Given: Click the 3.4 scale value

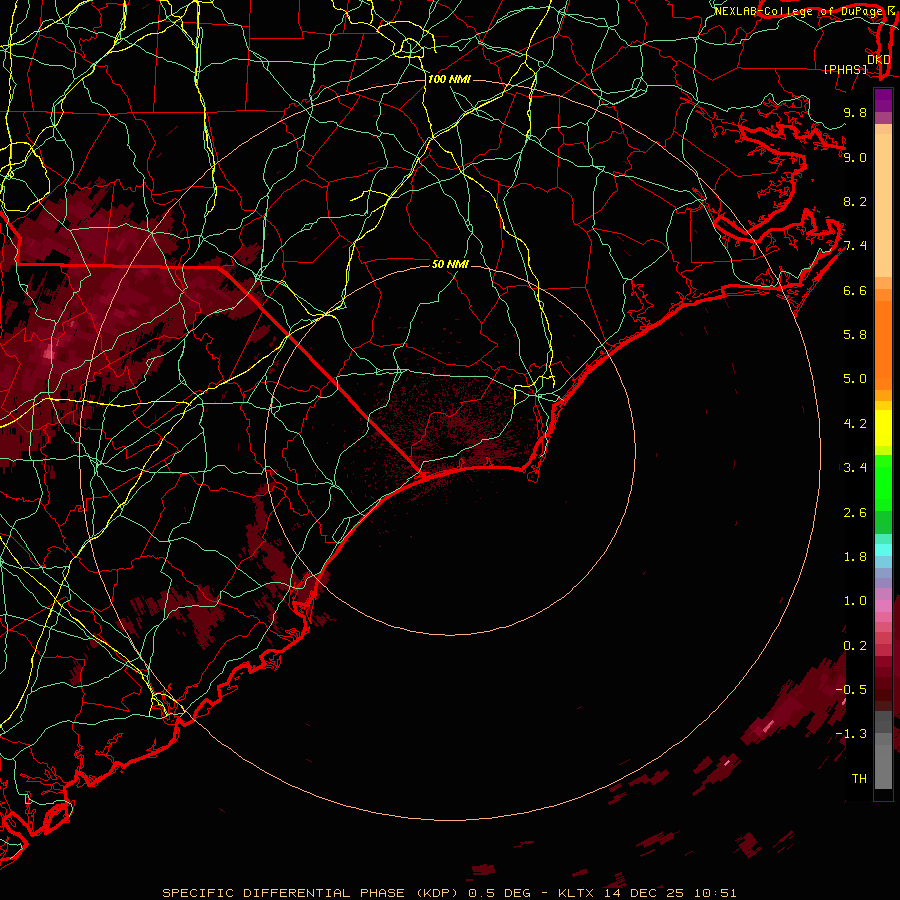Looking at the screenshot, I should click(x=855, y=468).
